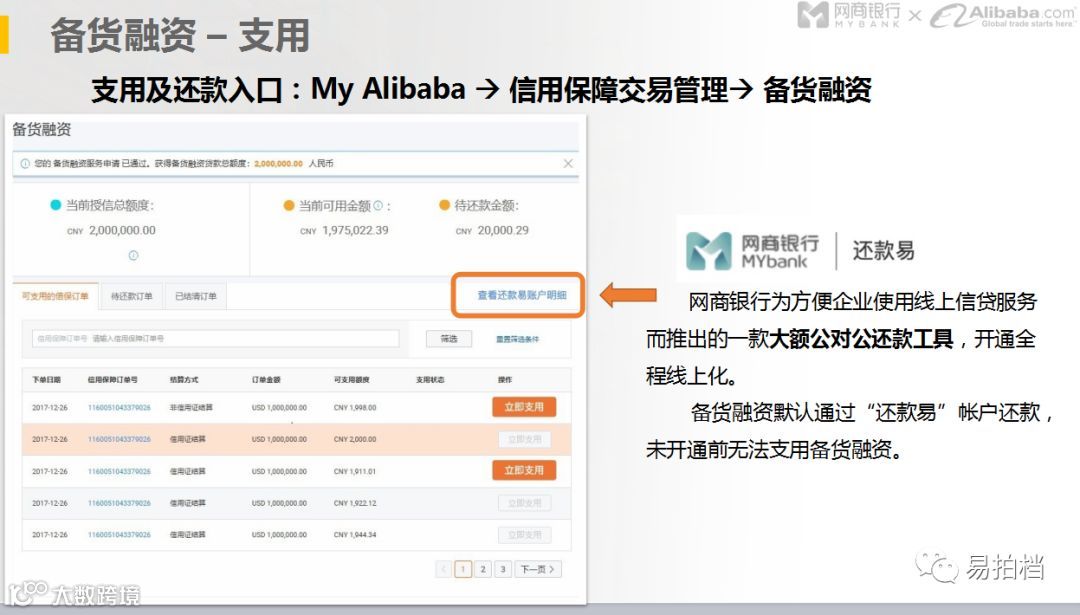Viewport: 1080px width, 615px height.
Task: Click the 可支用额度 column header
Action: coord(351,380)
